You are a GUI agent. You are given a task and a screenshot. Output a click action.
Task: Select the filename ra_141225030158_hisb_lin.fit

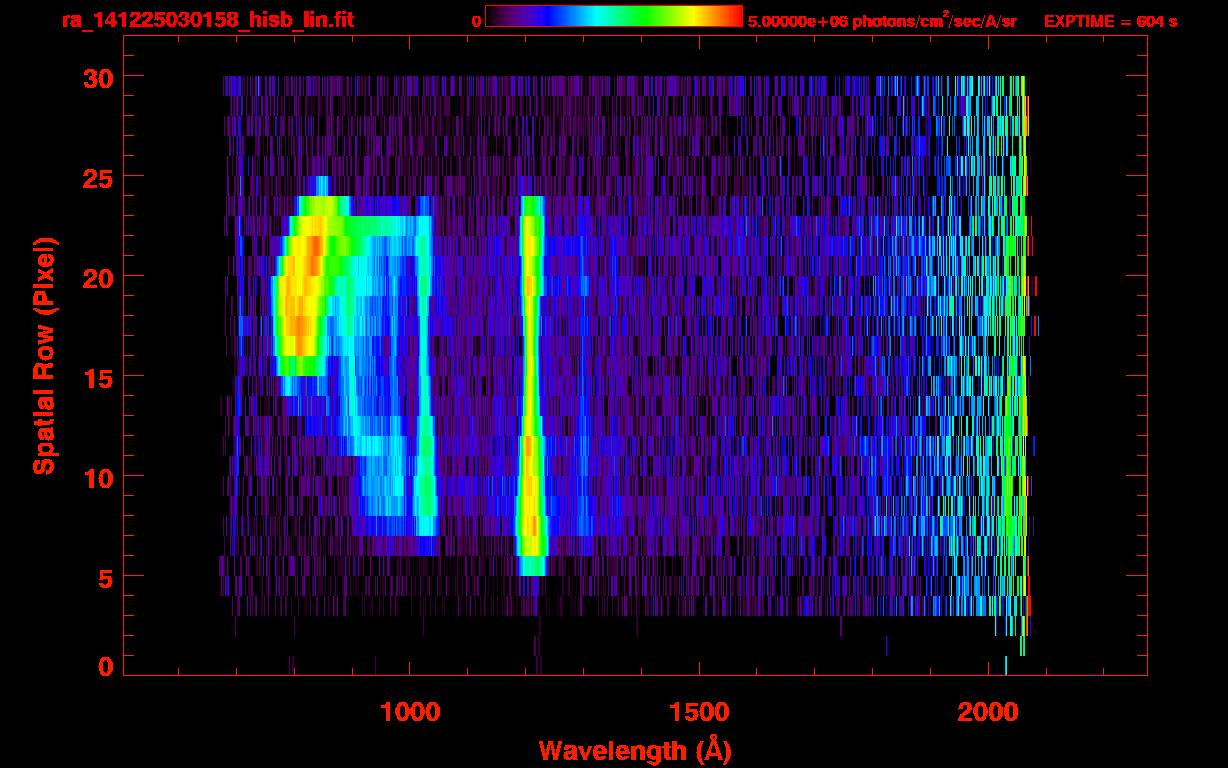click(207, 20)
